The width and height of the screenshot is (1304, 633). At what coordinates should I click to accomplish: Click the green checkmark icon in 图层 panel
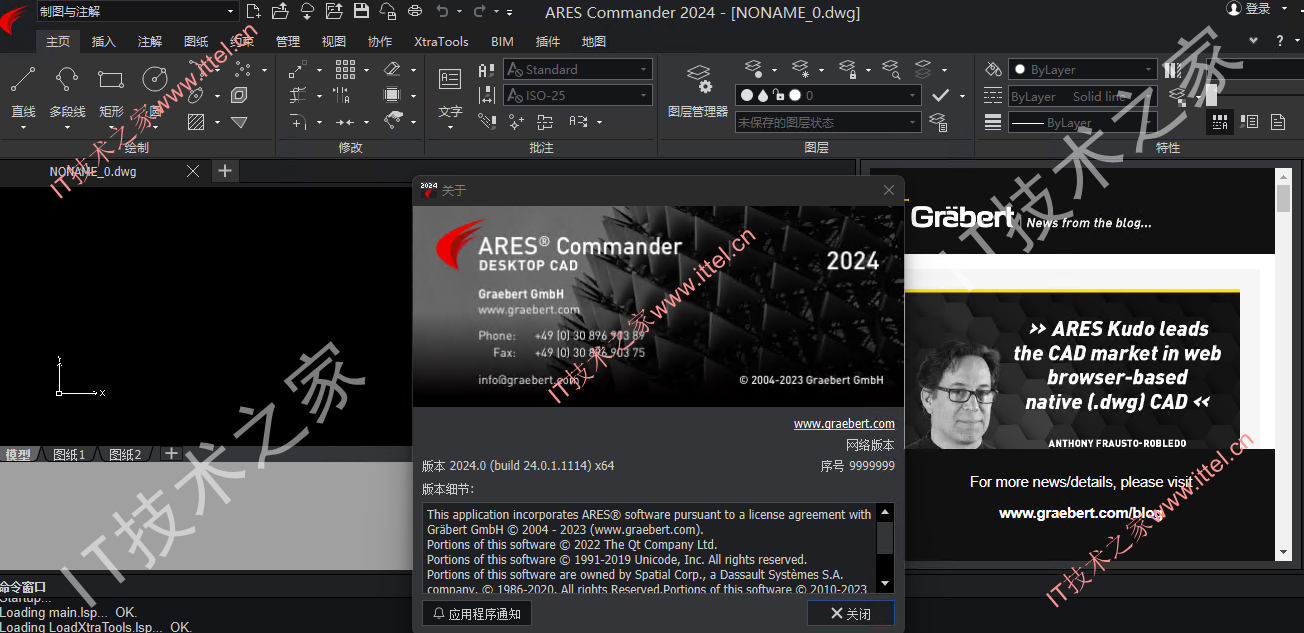(x=940, y=95)
